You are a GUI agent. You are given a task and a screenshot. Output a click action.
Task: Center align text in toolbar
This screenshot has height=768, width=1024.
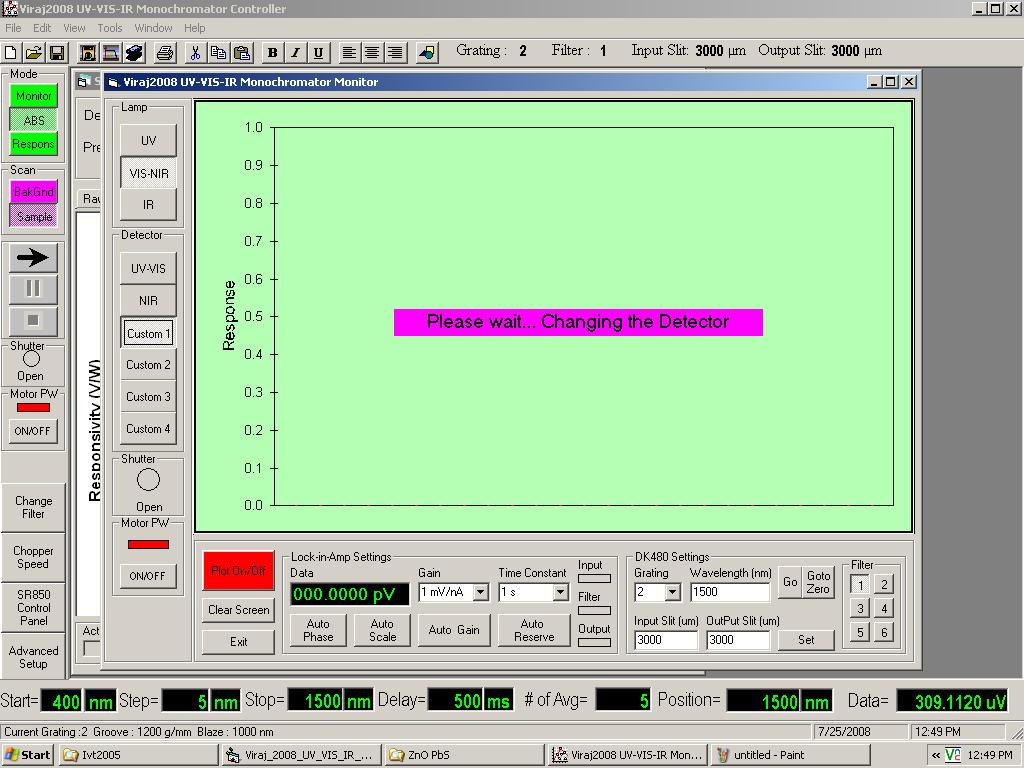pos(372,53)
